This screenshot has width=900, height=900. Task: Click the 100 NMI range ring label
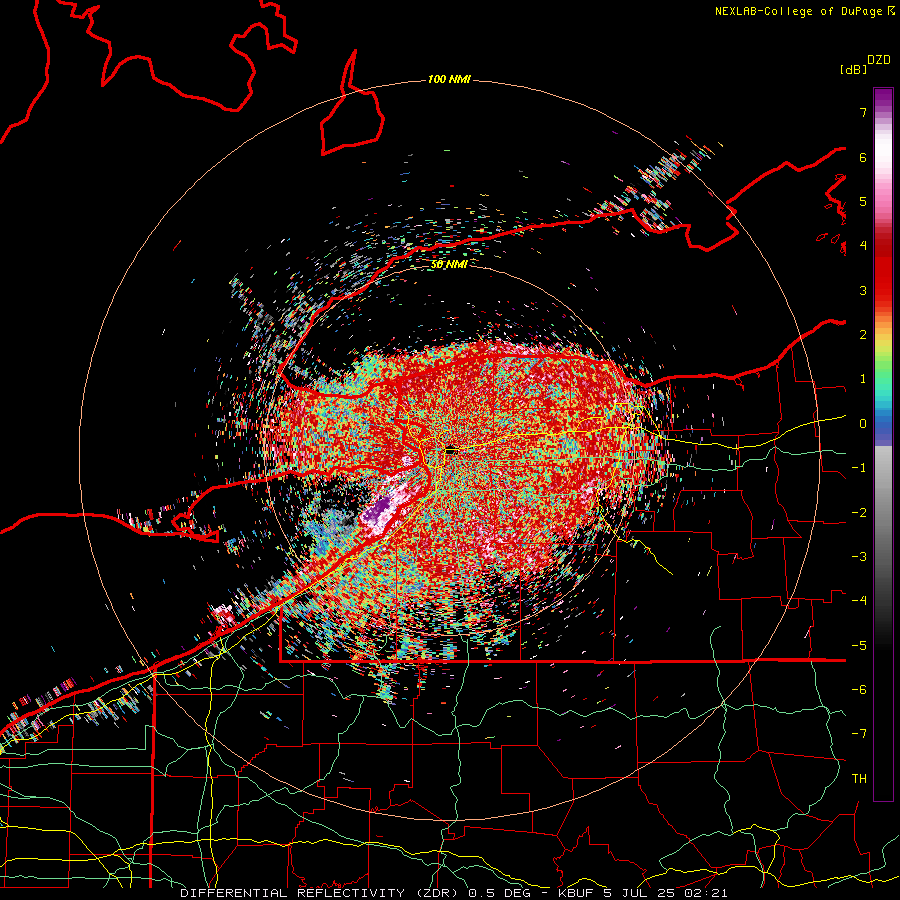pyautogui.click(x=449, y=79)
